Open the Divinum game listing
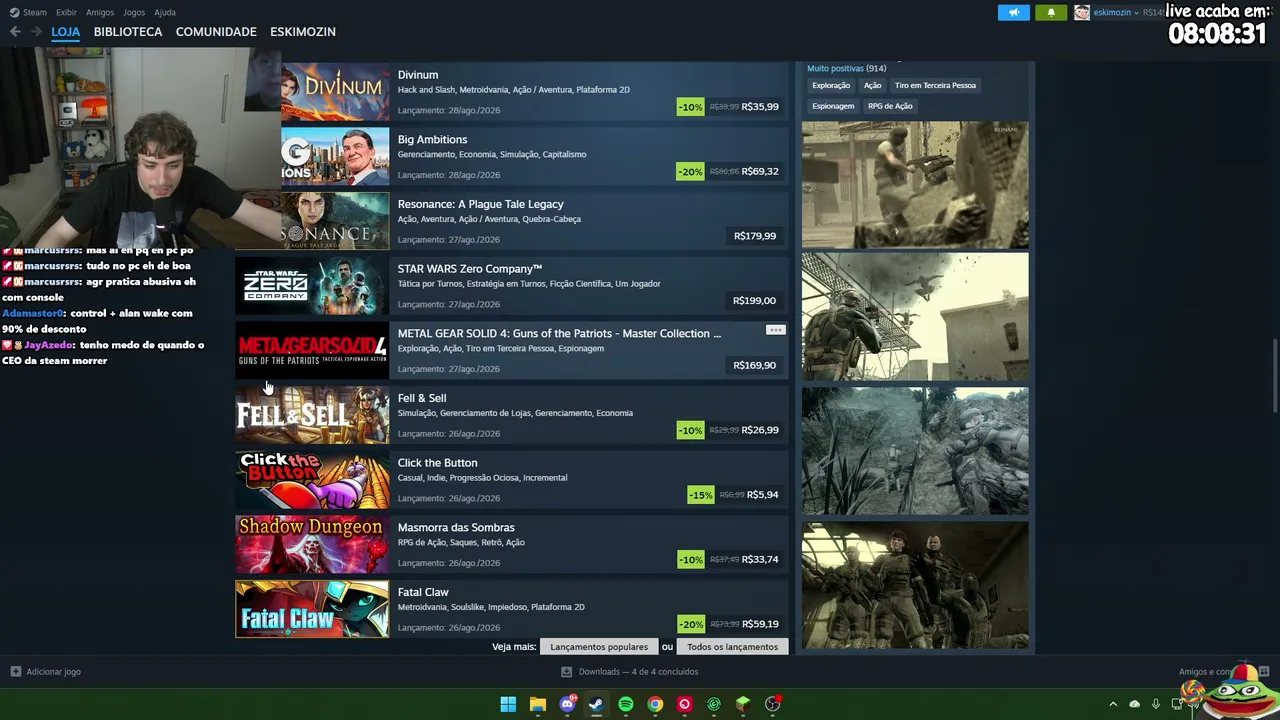This screenshot has height=720, width=1280. tap(535, 92)
